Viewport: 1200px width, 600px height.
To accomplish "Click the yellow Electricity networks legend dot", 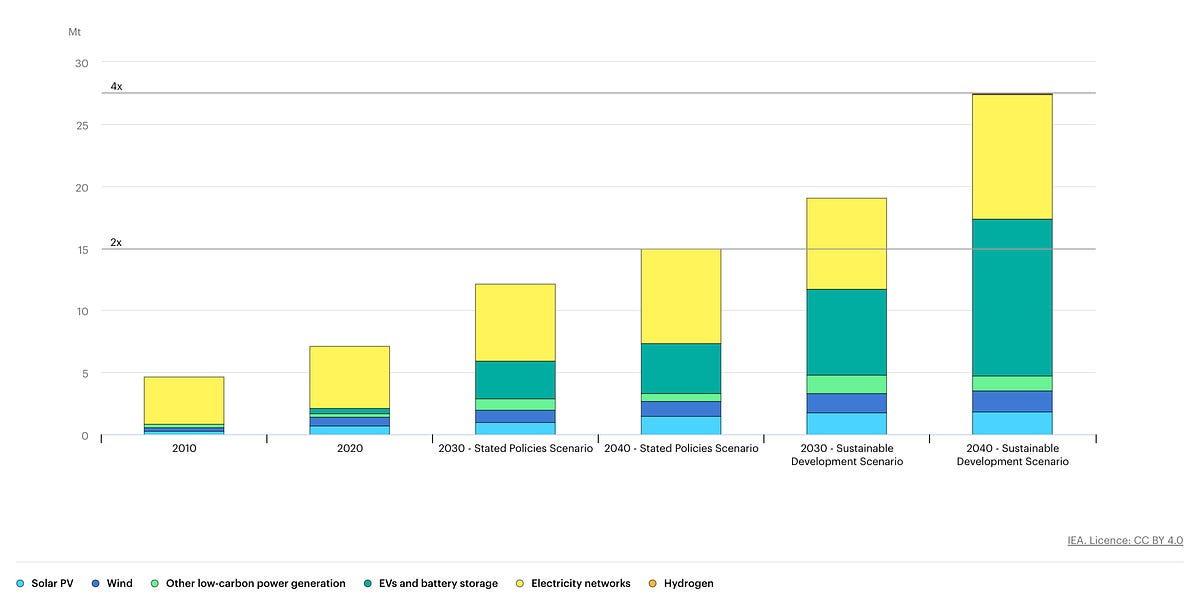I will coord(519,583).
